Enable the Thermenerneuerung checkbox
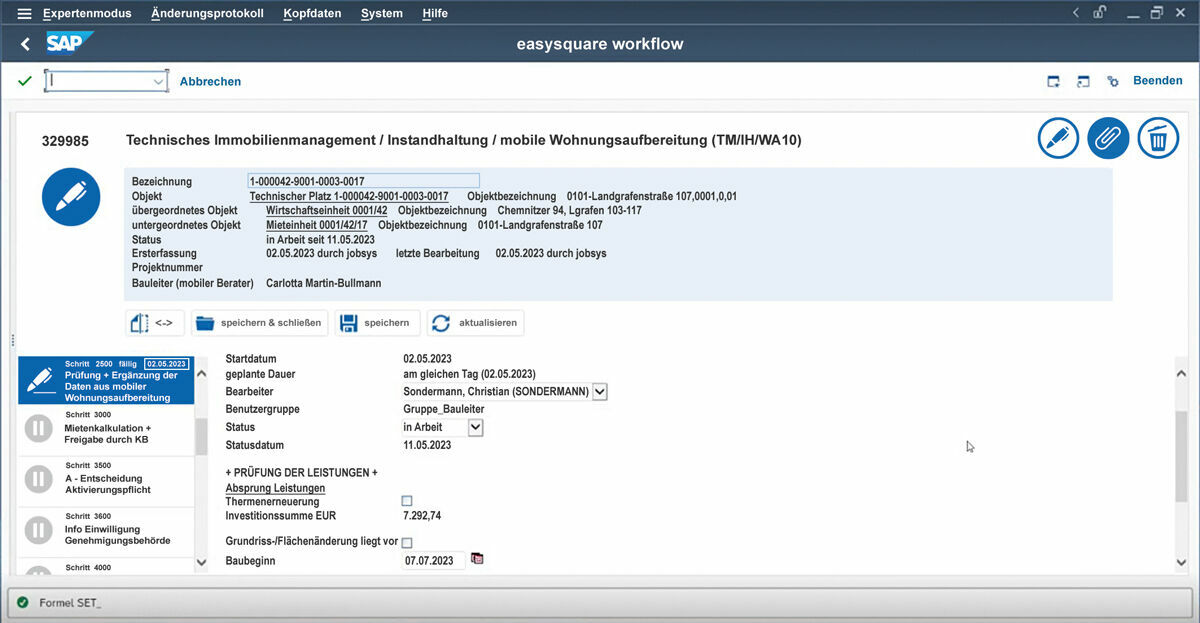 407,501
